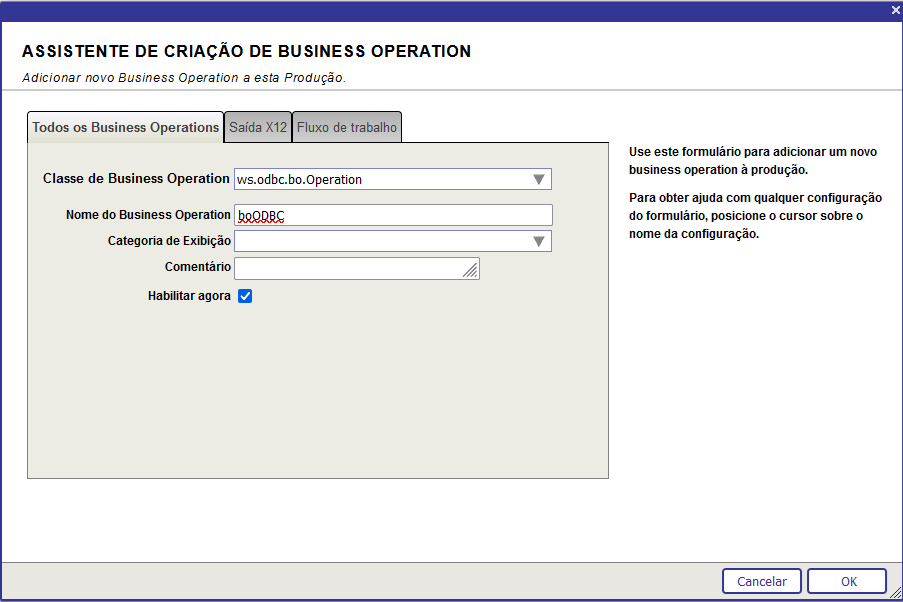Click the Categoria de Exibição label
The width and height of the screenshot is (903, 602).
point(169,241)
